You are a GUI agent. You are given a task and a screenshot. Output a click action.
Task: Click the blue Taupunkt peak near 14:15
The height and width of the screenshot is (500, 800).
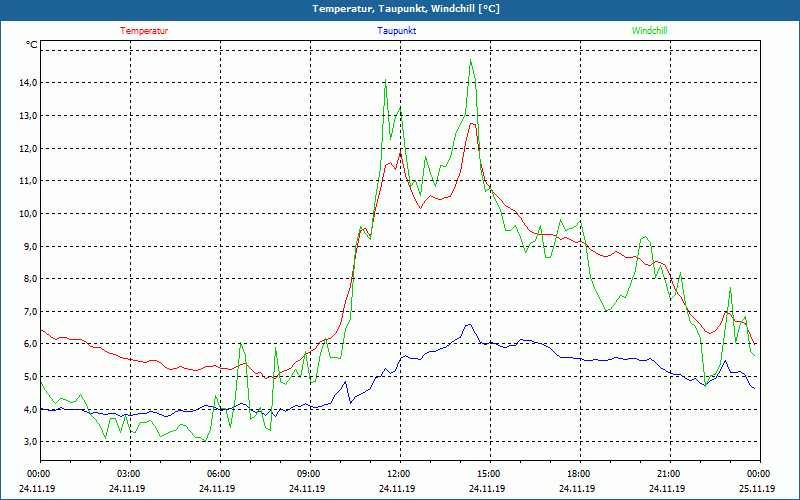[468, 324]
